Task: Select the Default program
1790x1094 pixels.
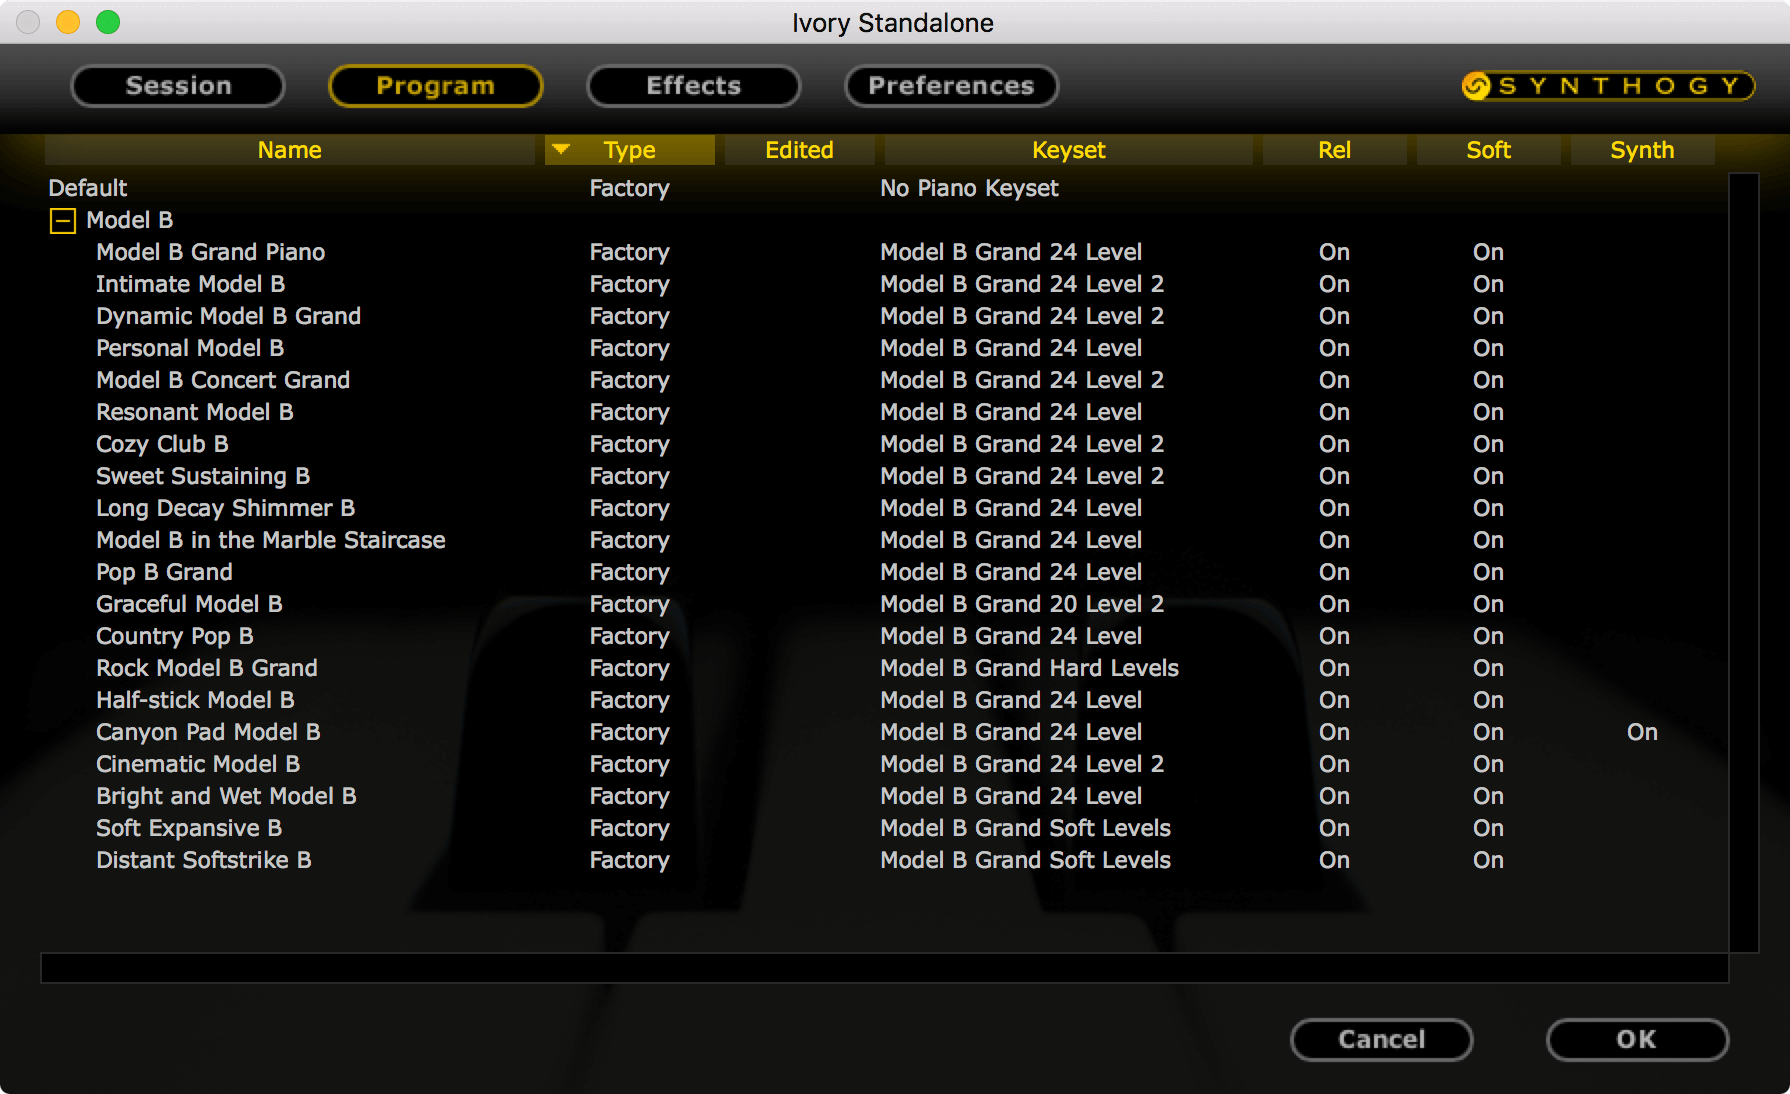Action: [88, 188]
